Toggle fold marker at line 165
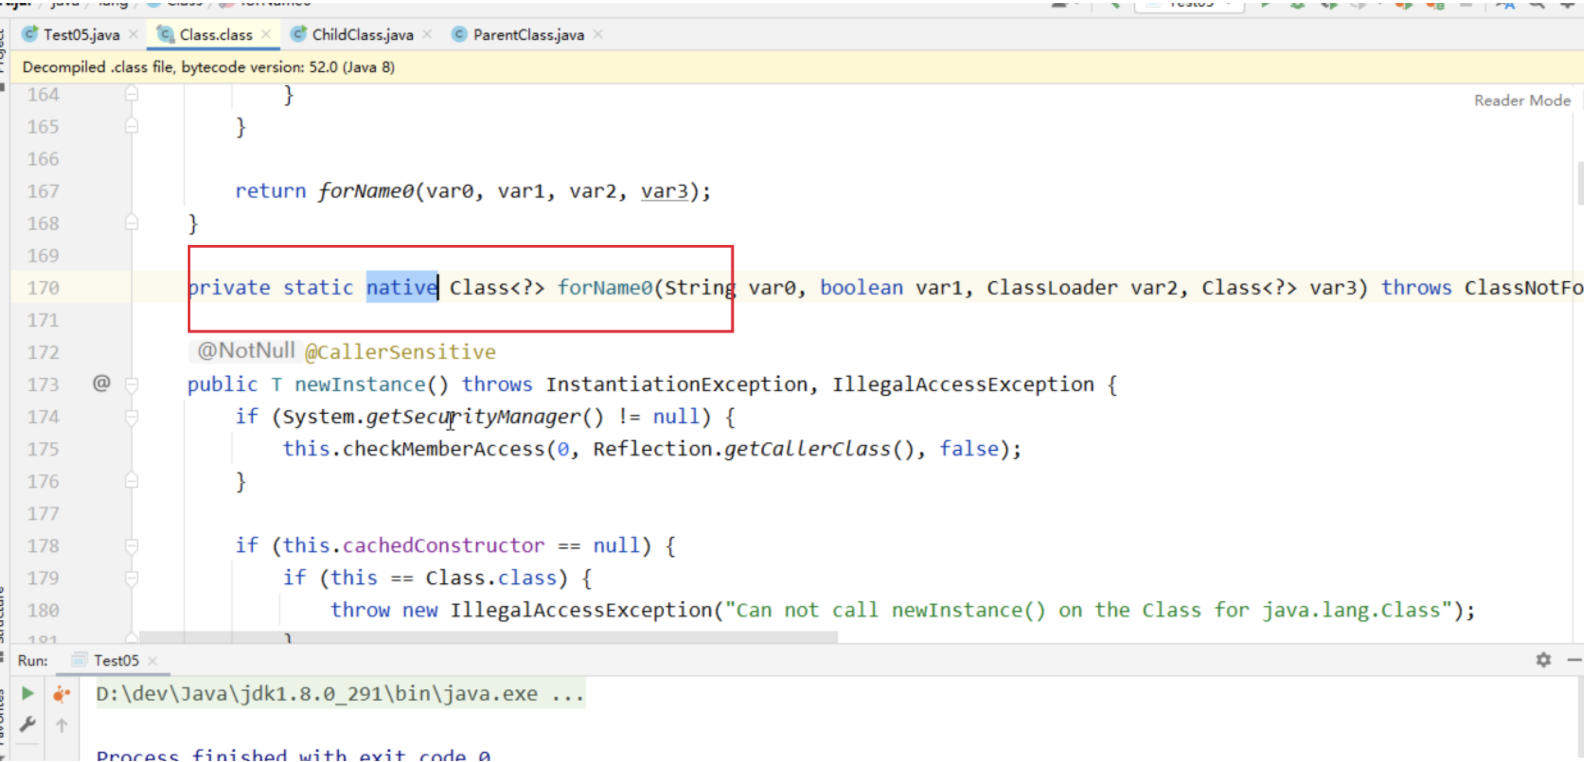The height and width of the screenshot is (762, 1584). click(x=131, y=126)
